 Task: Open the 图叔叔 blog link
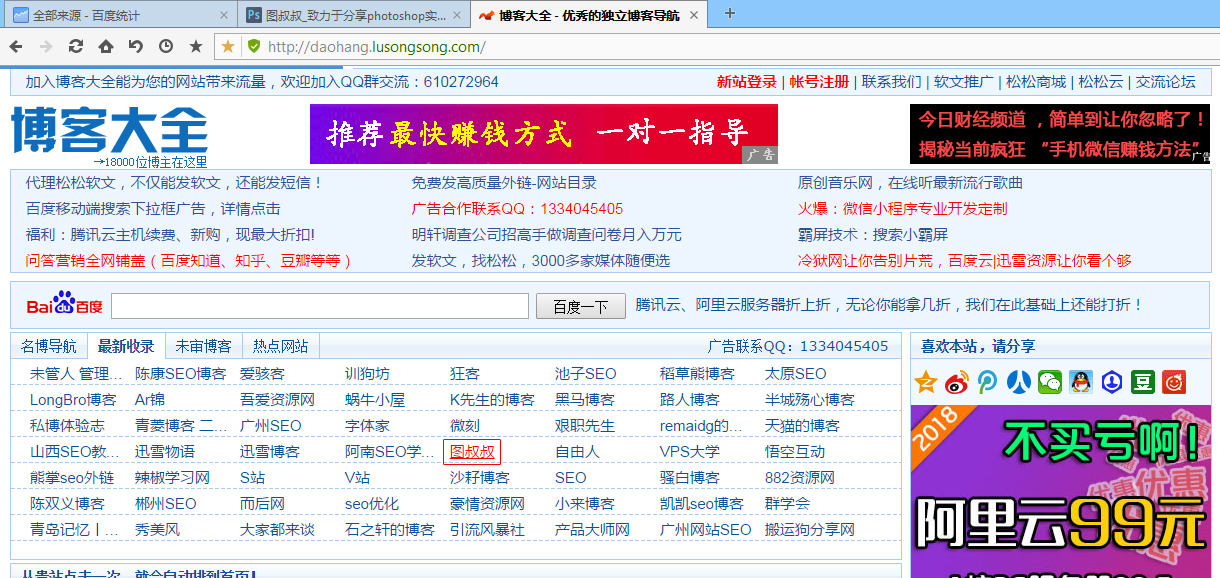click(x=472, y=452)
